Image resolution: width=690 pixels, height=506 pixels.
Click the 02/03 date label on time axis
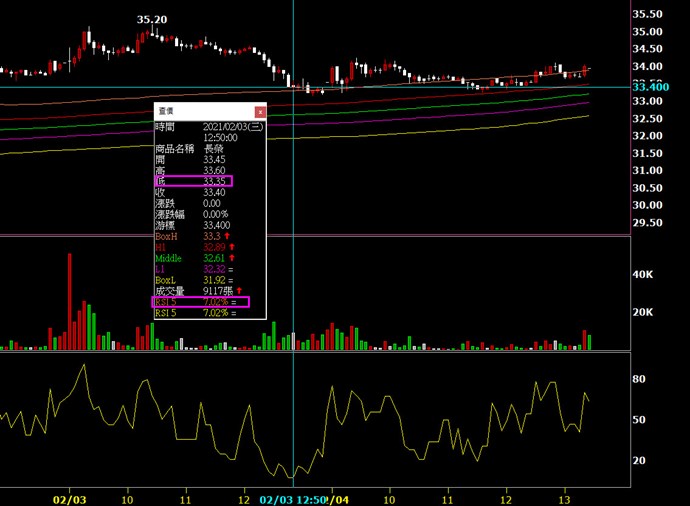(69, 498)
